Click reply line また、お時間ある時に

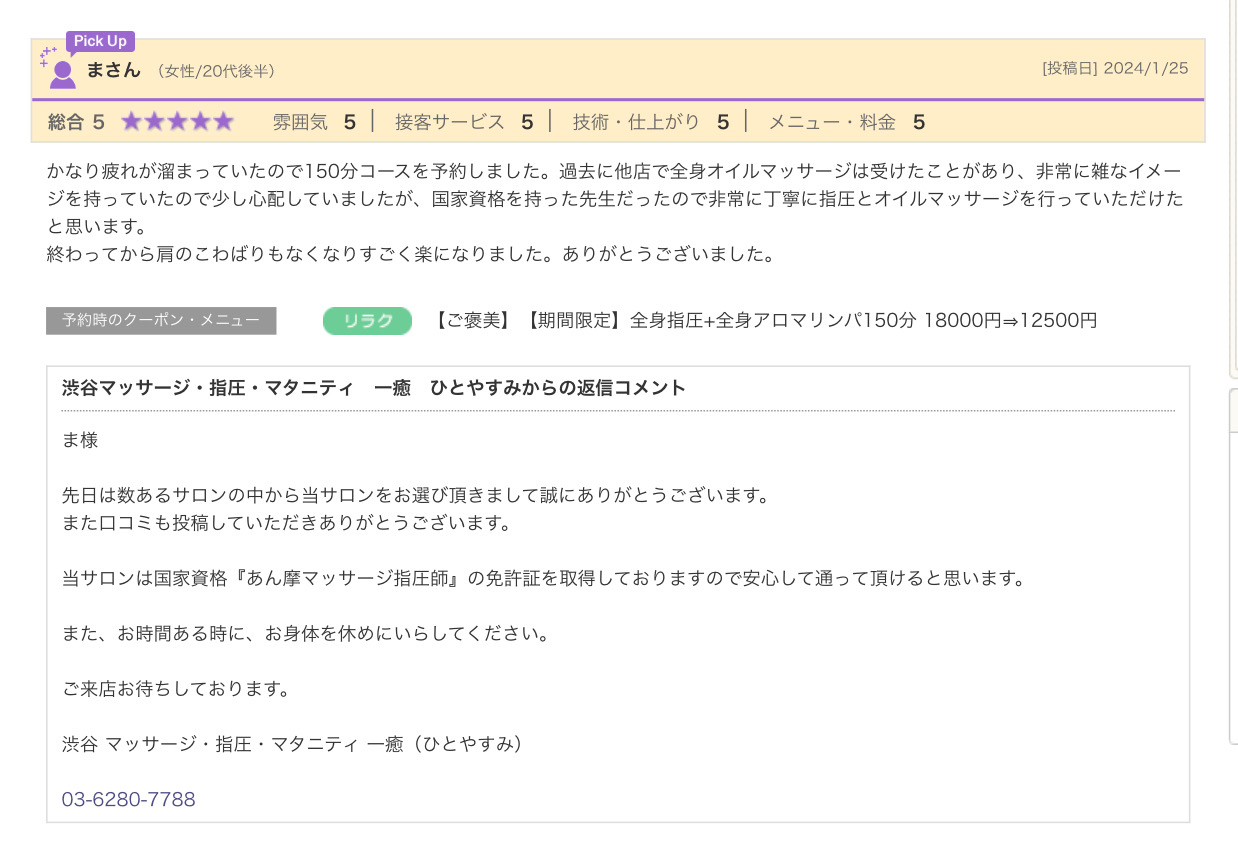coord(306,634)
